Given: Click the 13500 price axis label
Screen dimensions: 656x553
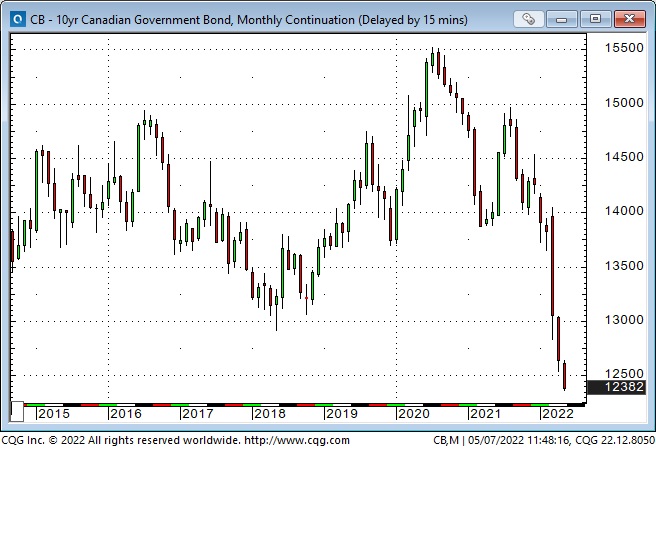Looking at the screenshot, I should (x=624, y=266).
